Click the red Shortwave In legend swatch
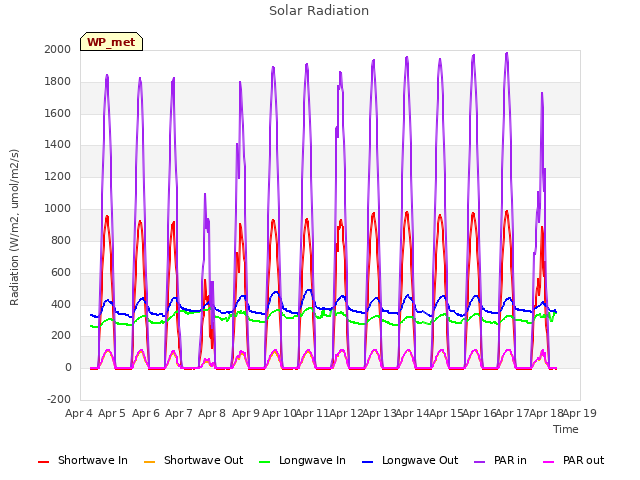The image size is (640, 480). (x=43, y=462)
